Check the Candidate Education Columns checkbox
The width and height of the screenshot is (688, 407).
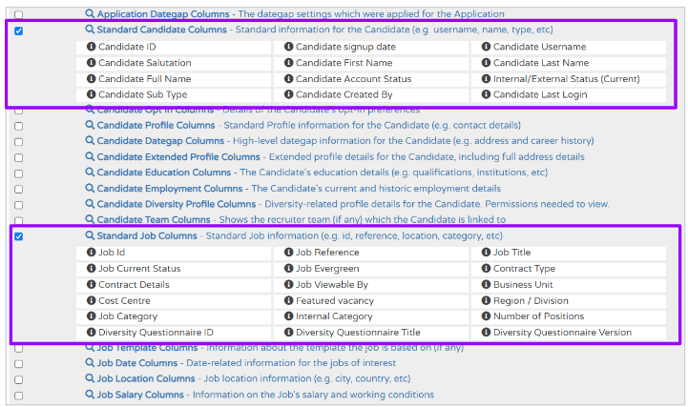(x=18, y=174)
